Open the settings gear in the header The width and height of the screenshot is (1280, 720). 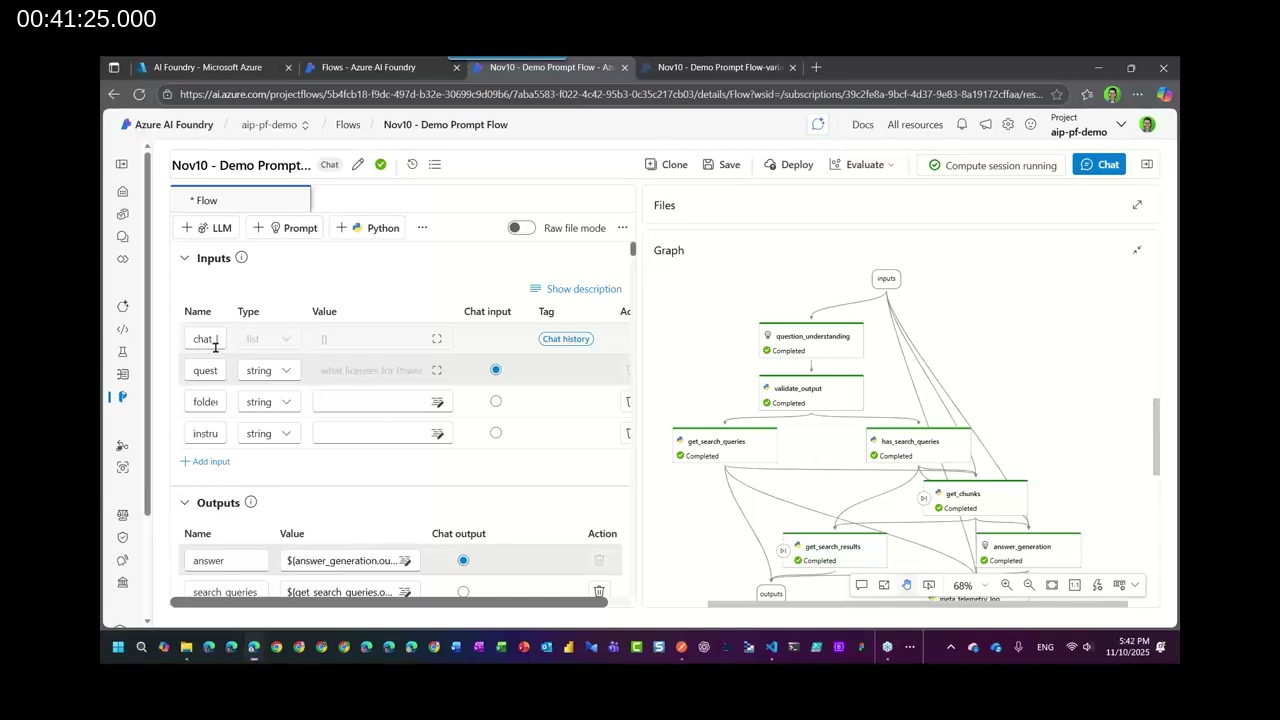[1008, 124]
